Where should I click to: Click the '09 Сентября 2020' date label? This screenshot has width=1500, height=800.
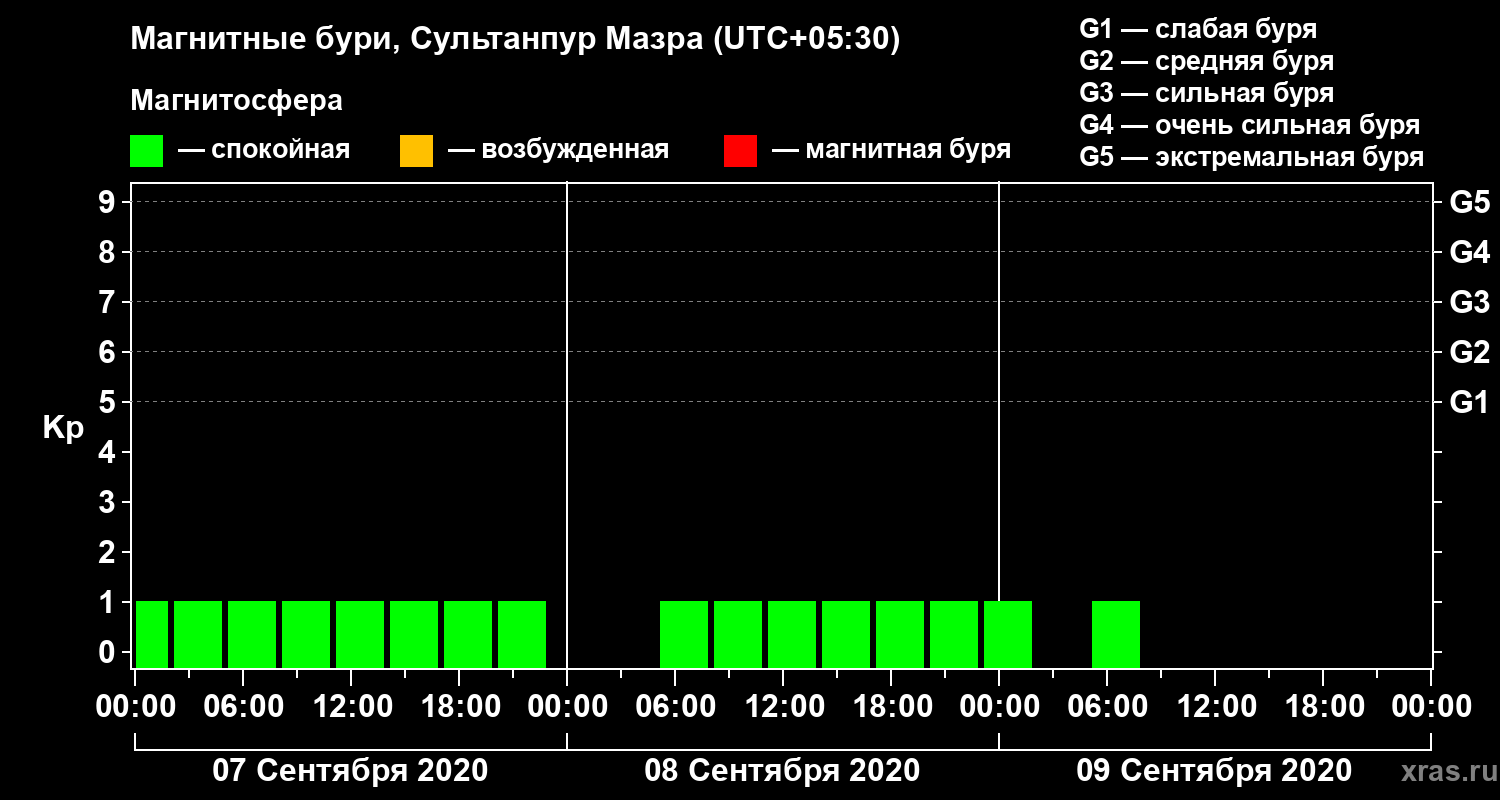1214,771
